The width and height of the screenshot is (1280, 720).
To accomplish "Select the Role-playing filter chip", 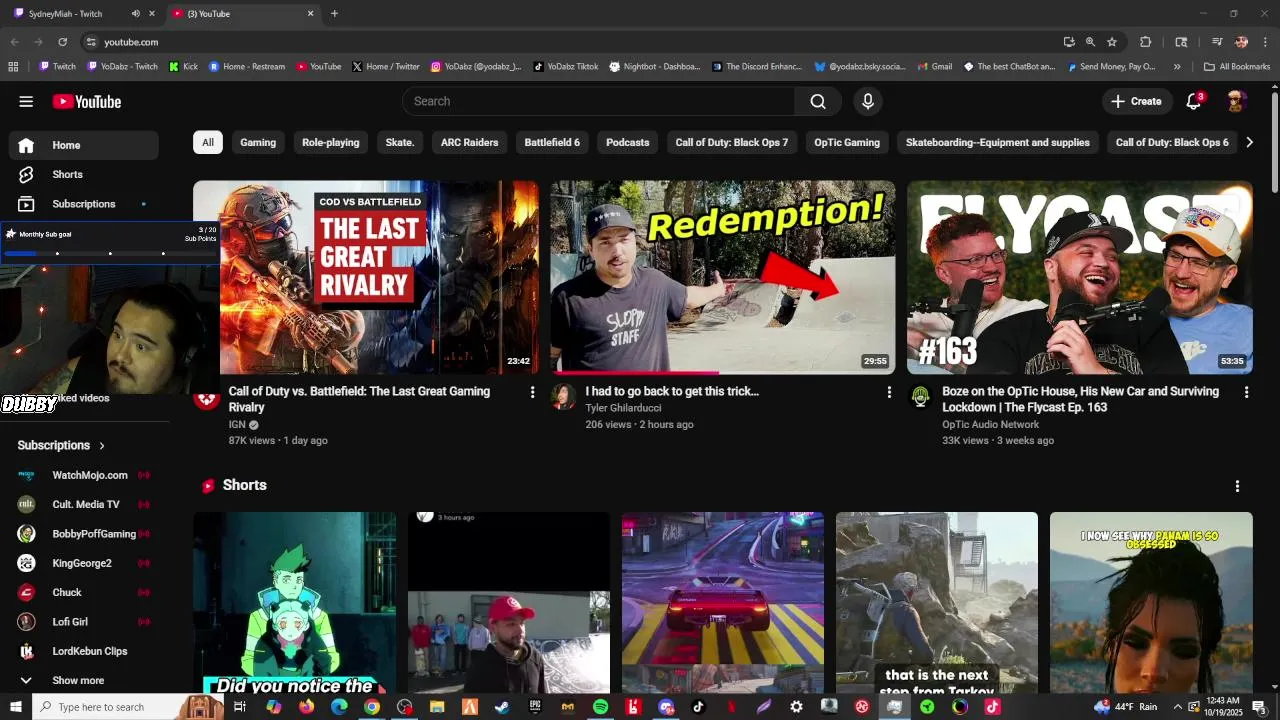I will pos(331,142).
